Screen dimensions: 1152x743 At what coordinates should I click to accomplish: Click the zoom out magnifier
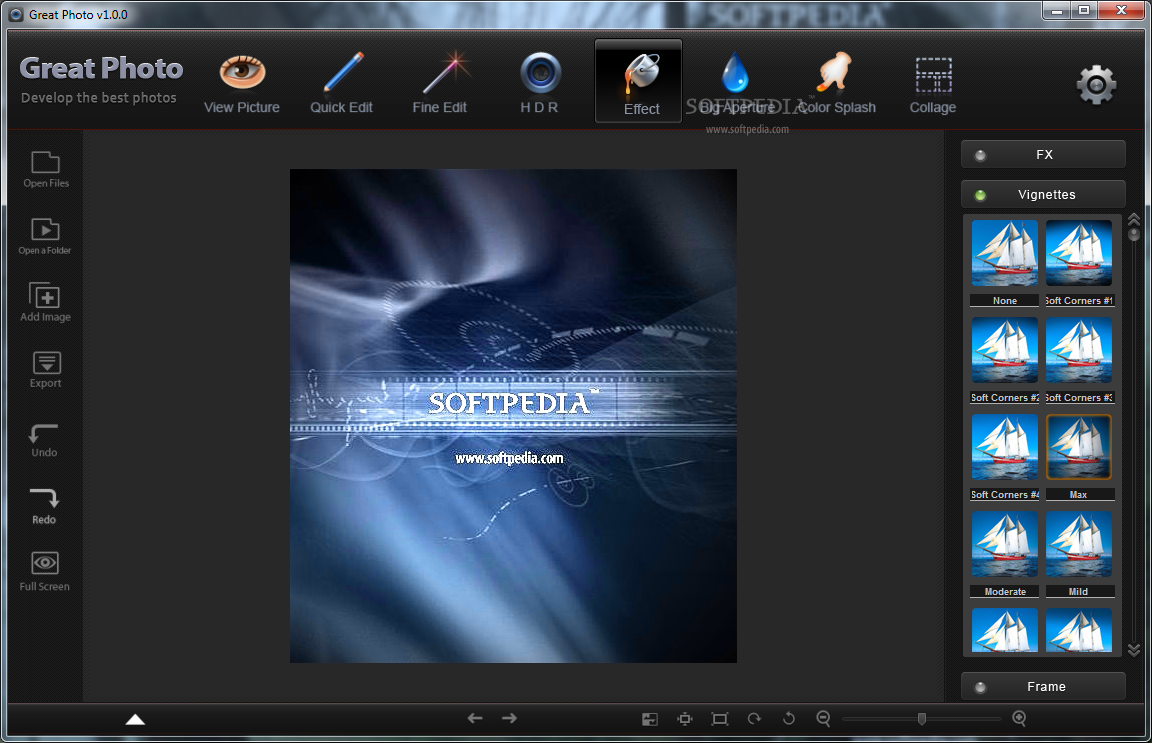pos(824,719)
